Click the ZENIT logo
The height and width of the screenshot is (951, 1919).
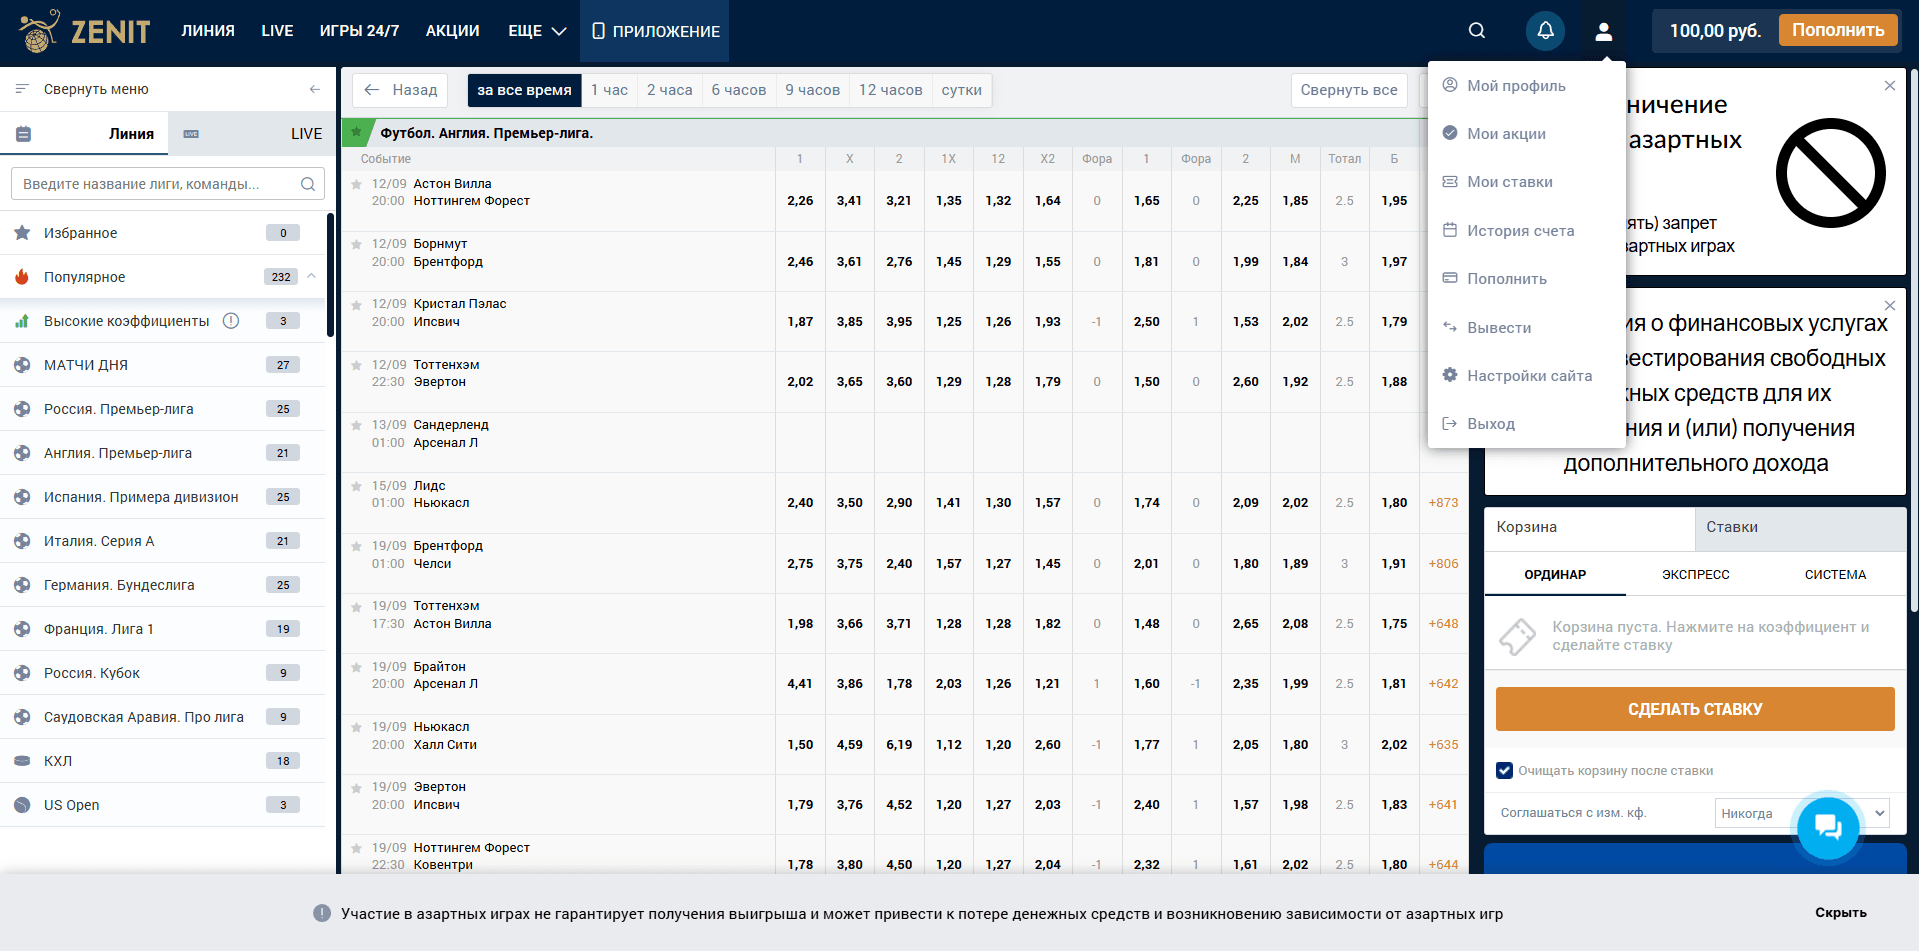pyautogui.click(x=85, y=31)
